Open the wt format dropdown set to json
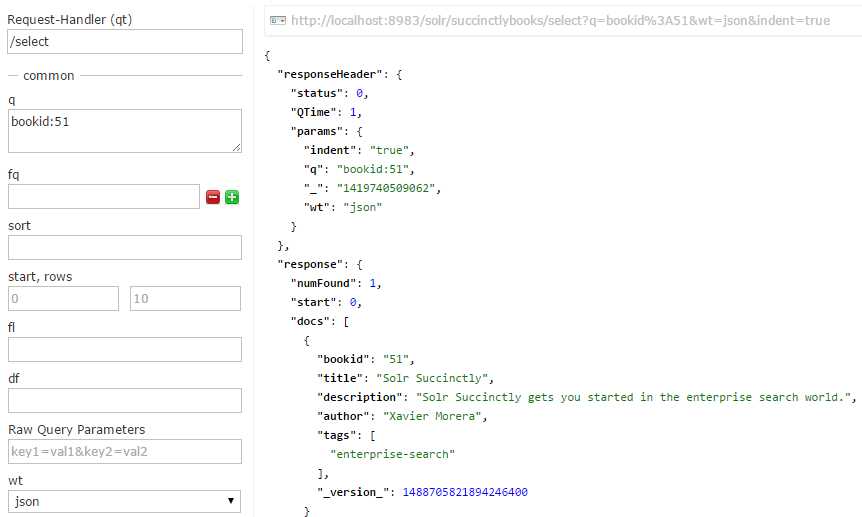Viewport: 862px width, 517px height. point(125,502)
